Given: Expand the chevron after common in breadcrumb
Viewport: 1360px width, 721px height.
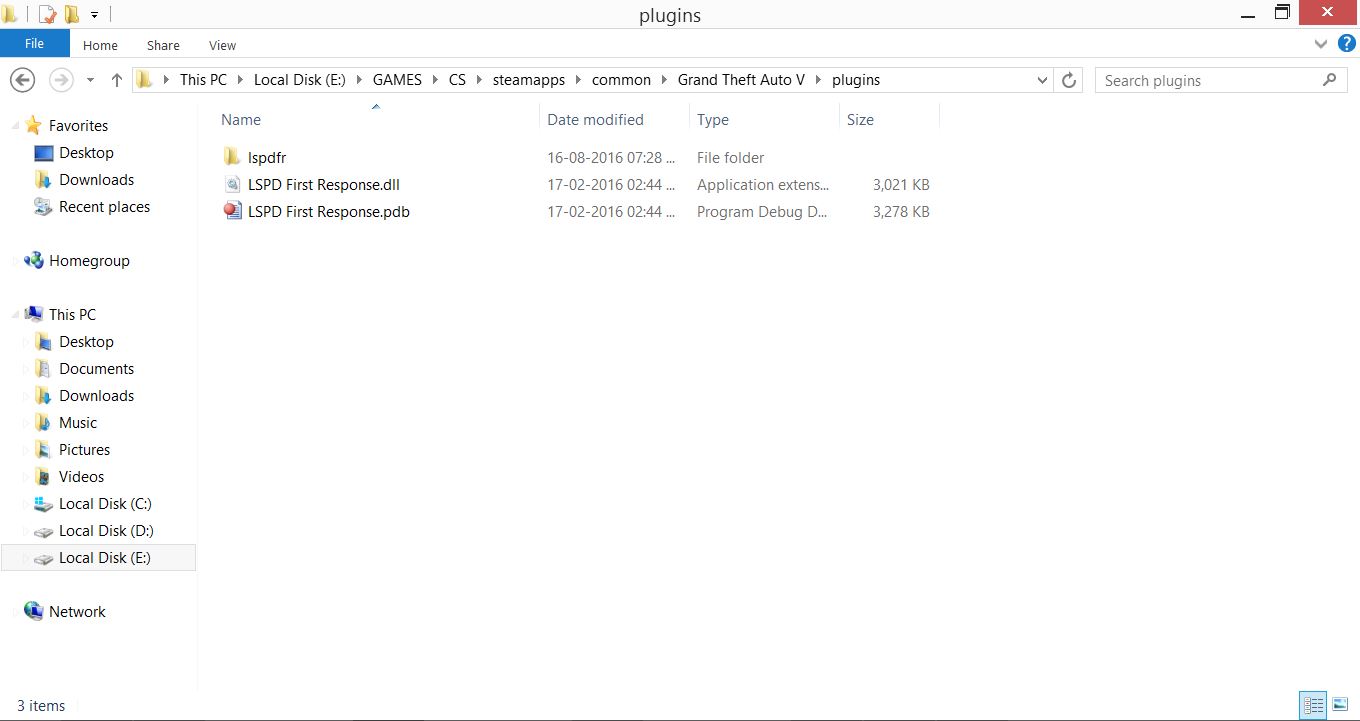Looking at the screenshot, I should 664,80.
